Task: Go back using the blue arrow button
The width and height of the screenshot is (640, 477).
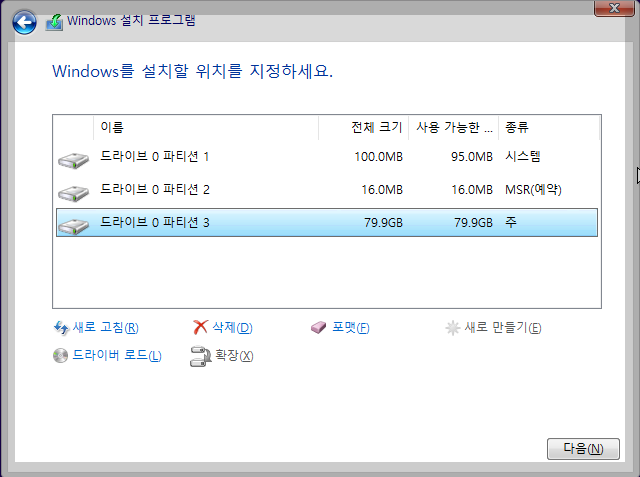Action: pos(24,22)
